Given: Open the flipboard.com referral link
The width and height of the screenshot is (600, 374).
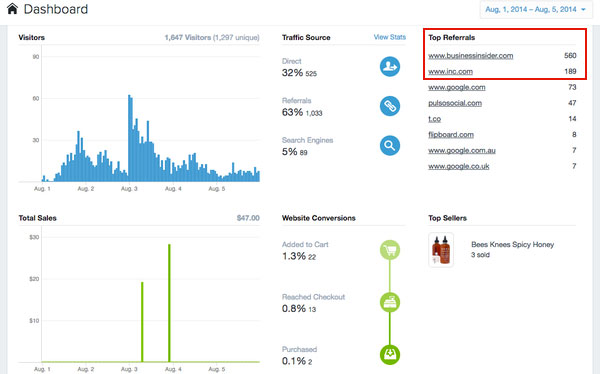Looking at the screenshot, I should pyautogui.click(x=451, y=135).
